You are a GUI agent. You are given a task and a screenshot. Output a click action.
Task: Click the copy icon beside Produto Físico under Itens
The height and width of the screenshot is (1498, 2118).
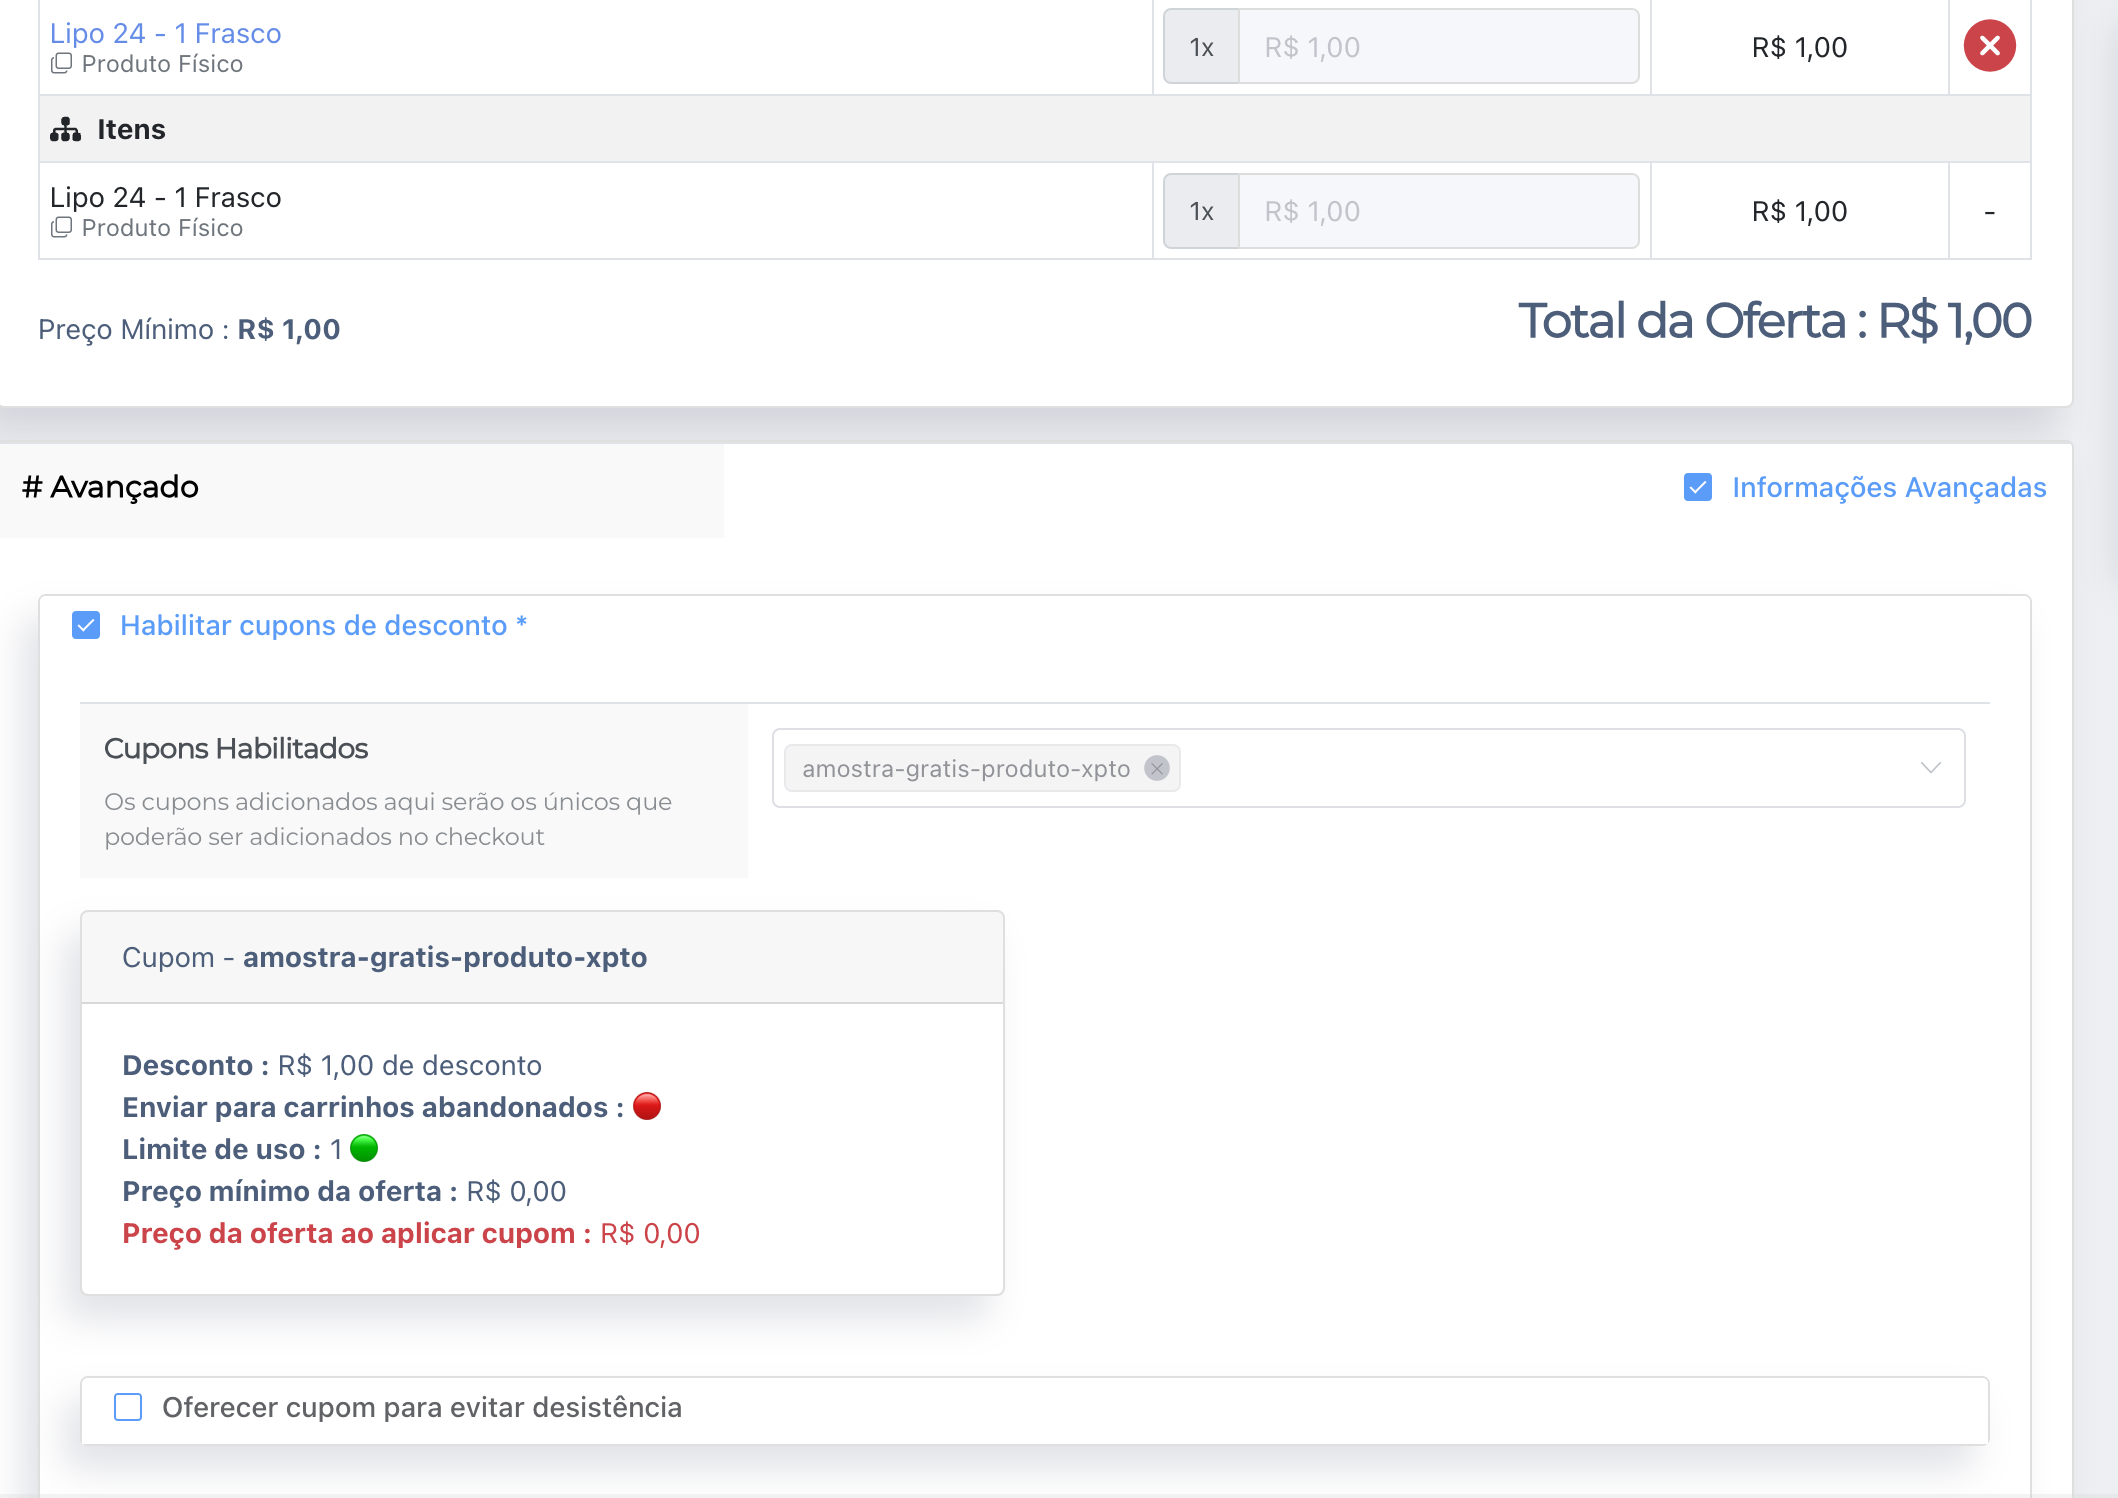(x=63, y=228)
